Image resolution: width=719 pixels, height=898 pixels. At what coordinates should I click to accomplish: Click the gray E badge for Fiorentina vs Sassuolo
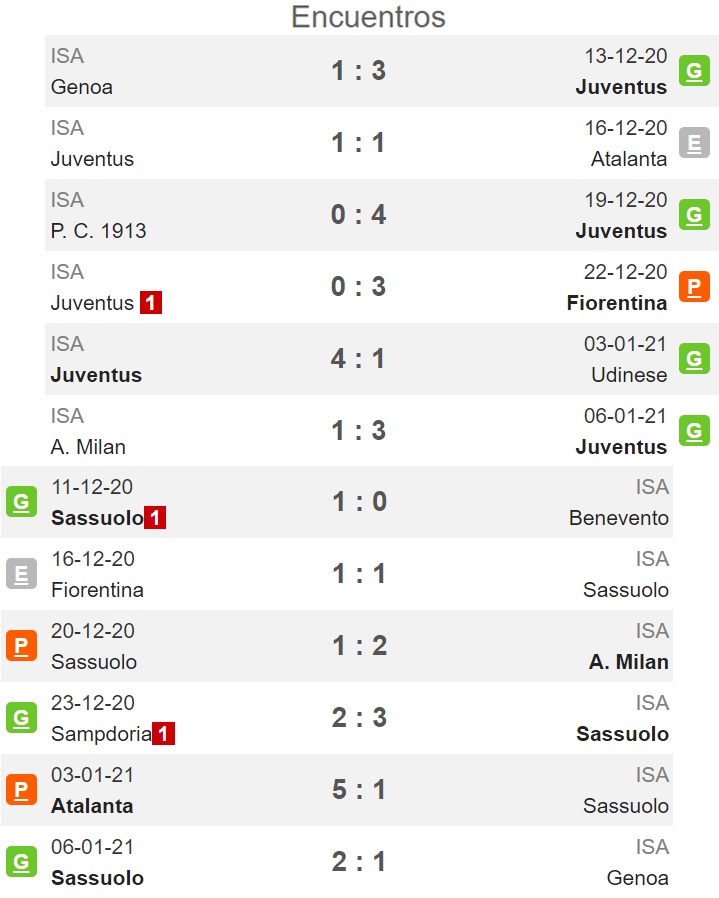21,574
